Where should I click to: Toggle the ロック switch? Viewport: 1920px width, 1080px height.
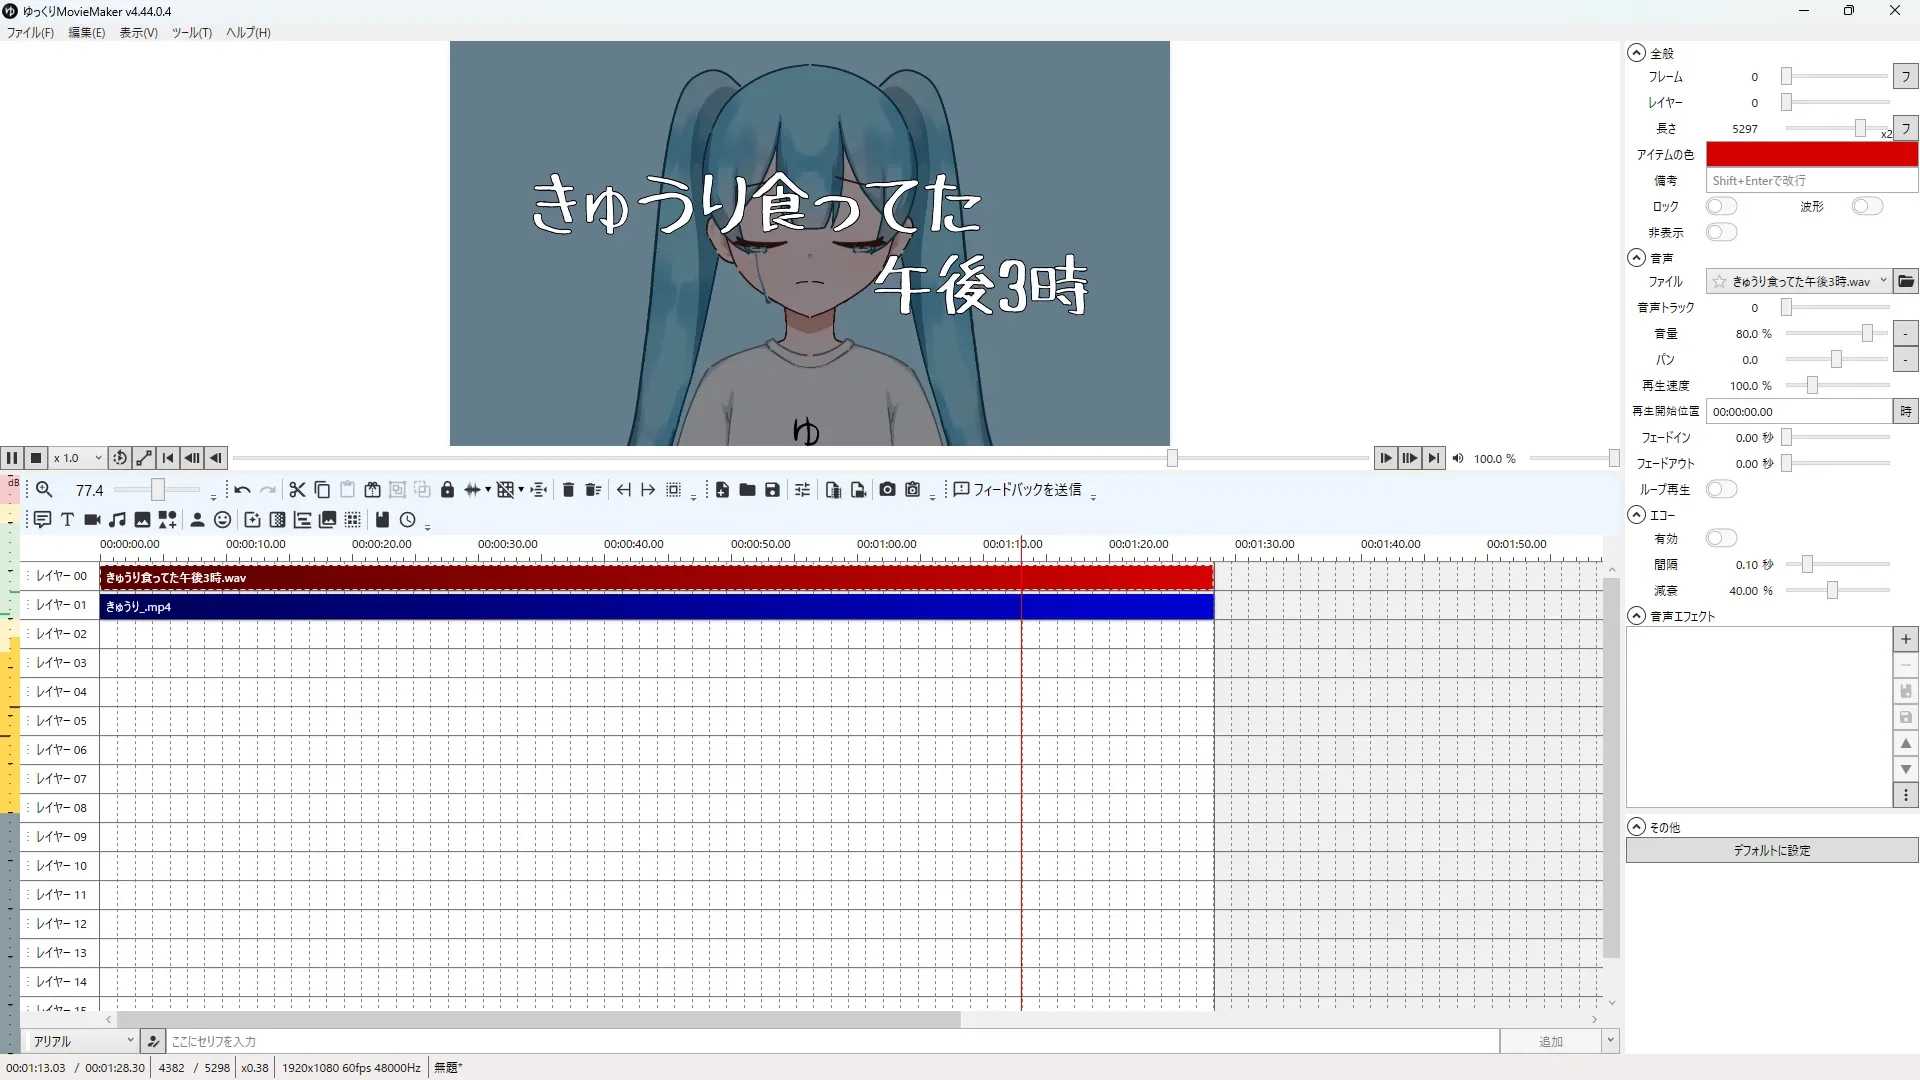[x=1721, y=206]
